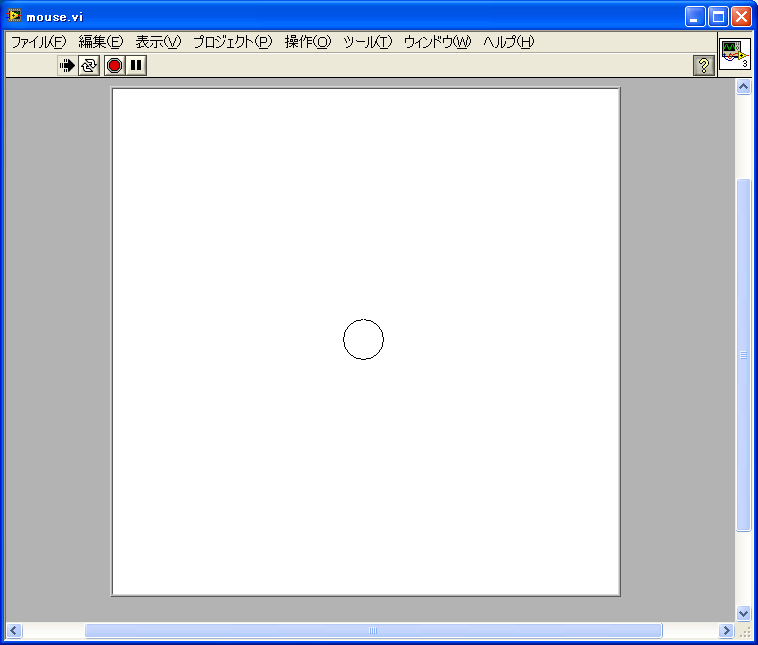Image resolution: width=758 pixels, height=645 pixels.
Task: Open the 操作(O) menu
Action: pos(307,42)
